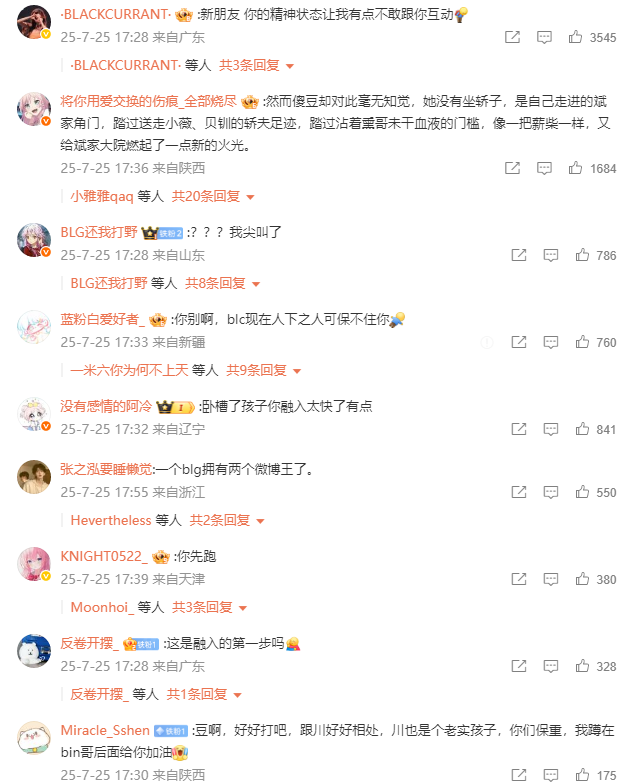Image resolution: width=634 pixels, height=784 pixels.
Task: Click the share icon on ·BLACKCURRANT·'s comment
Action: click(512, 37)
